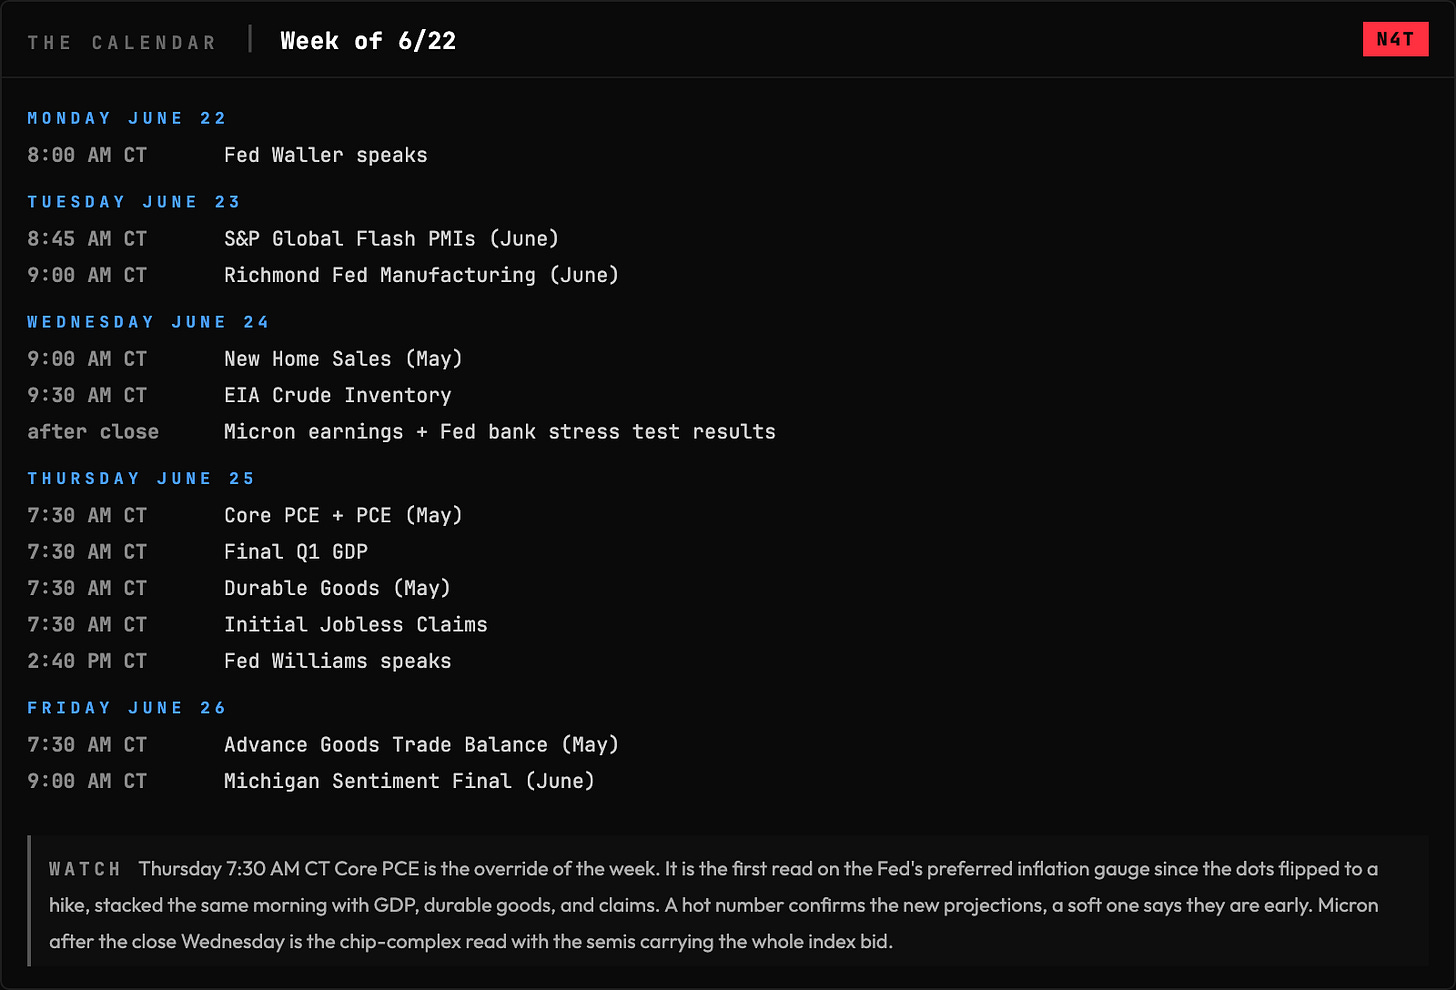Image resolution: width=1456 pixels, height=990 pixels.
Task: Select the 'THURSDAY JUNE 25' heading
Action: (x=141, y=478)
